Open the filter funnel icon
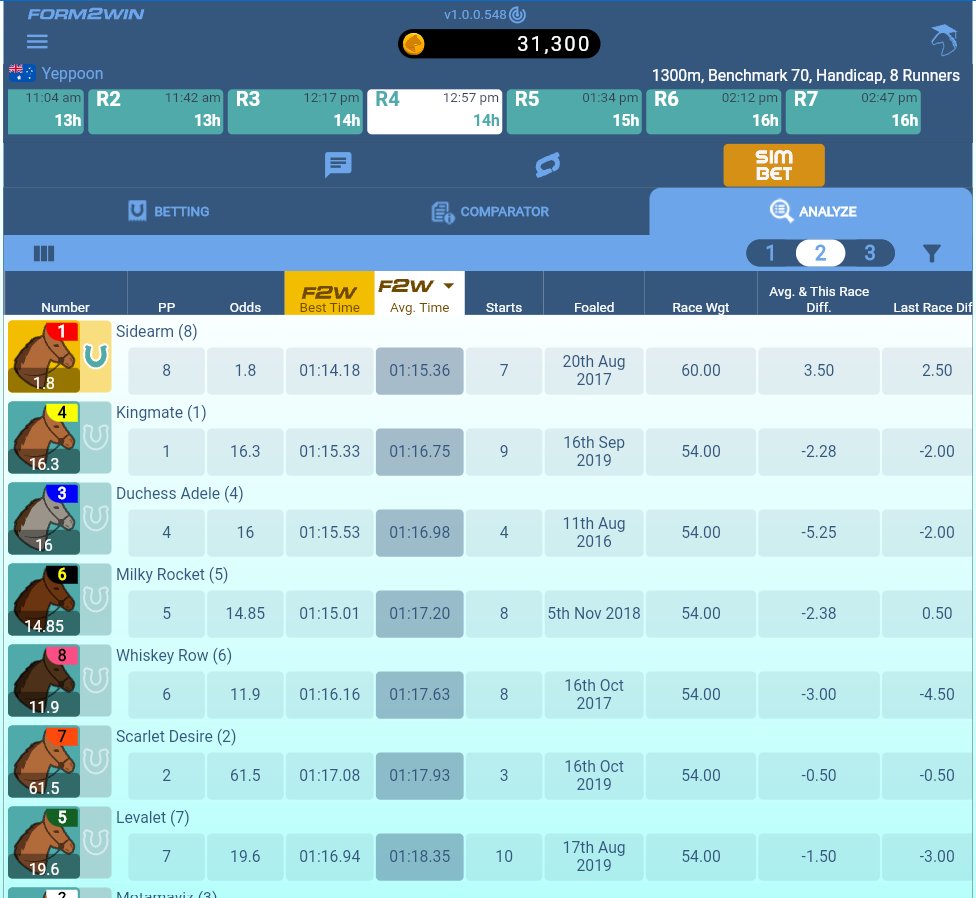This screenshot has height=898, width=976. [931, 253]
